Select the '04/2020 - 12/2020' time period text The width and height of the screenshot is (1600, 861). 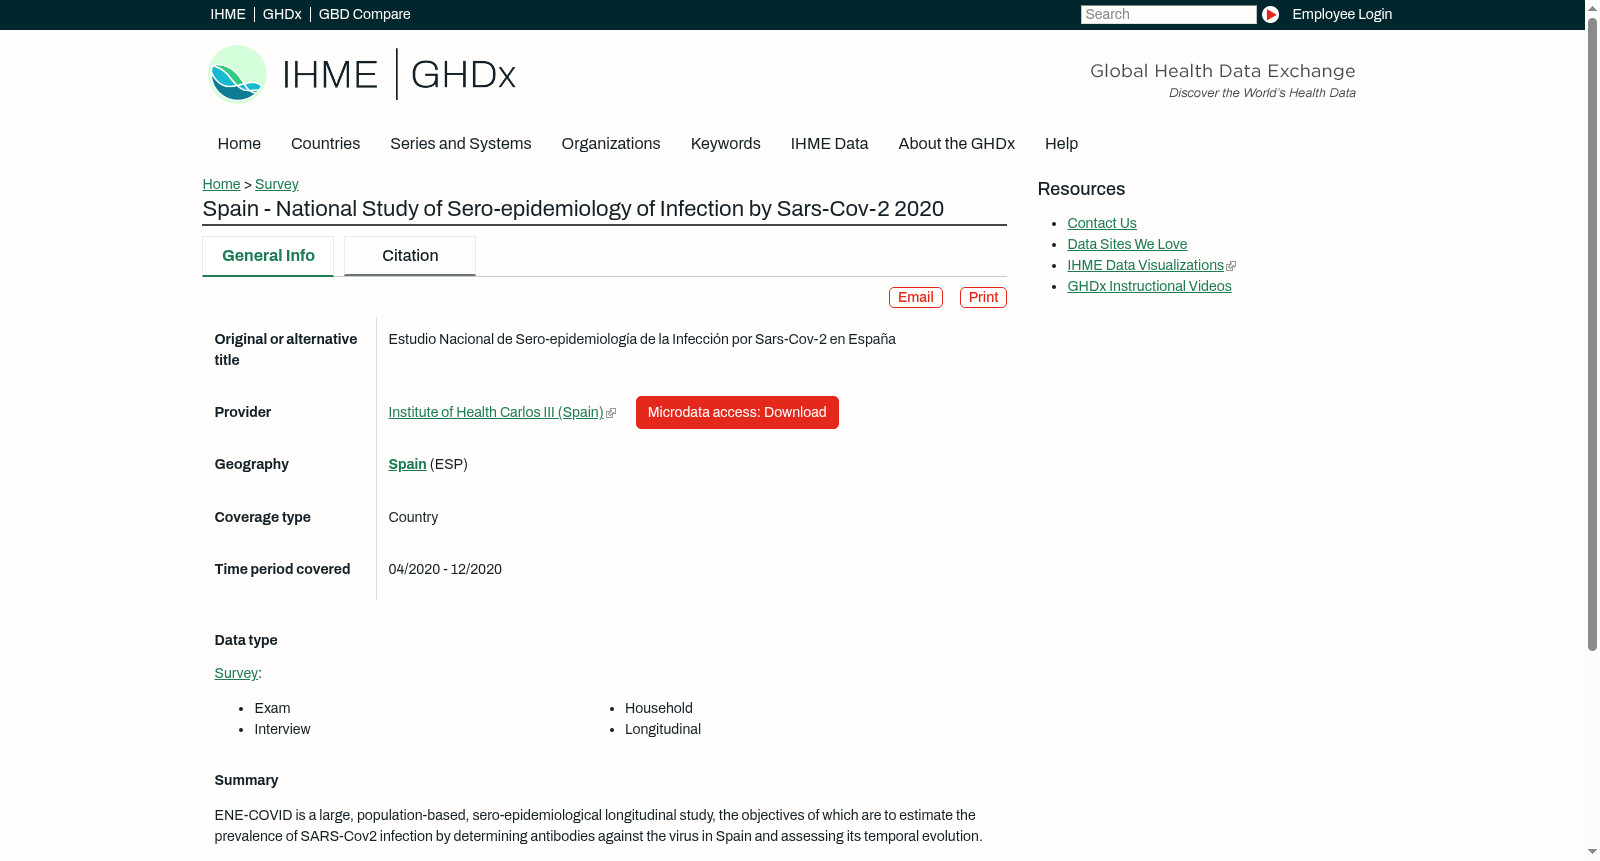pyautogui.click(x=445, y=569)
